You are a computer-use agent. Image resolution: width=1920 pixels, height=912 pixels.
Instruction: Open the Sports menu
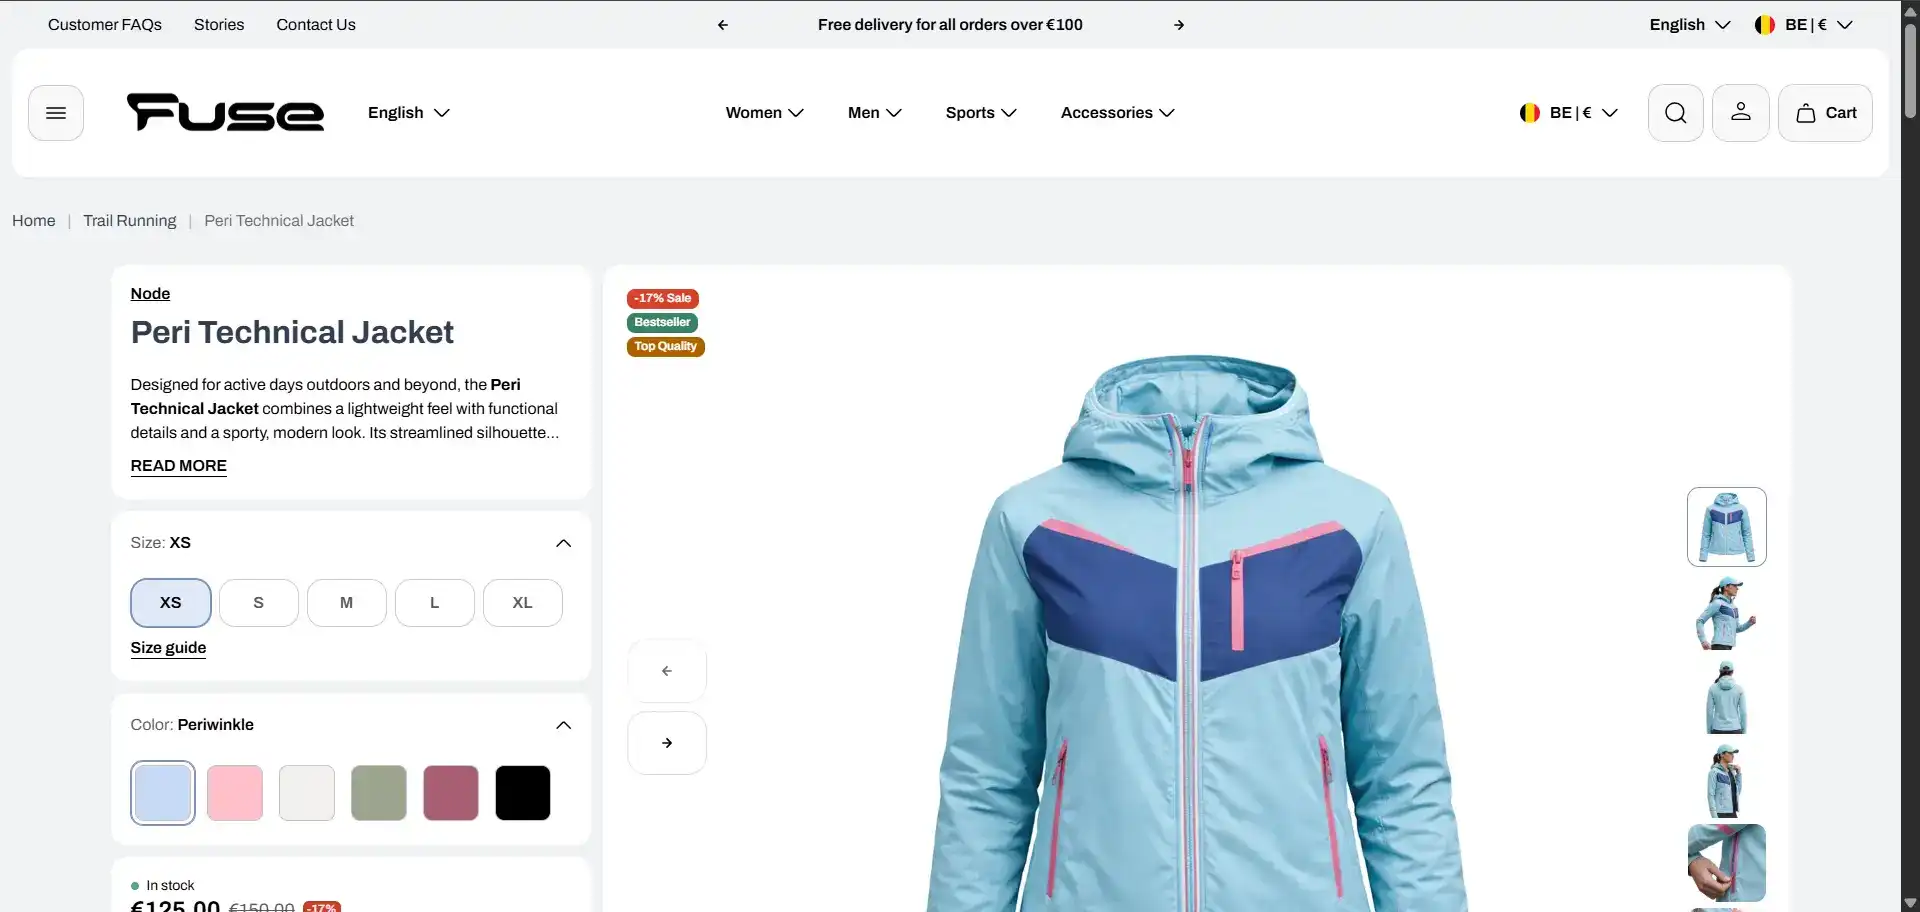coord(981,113)
